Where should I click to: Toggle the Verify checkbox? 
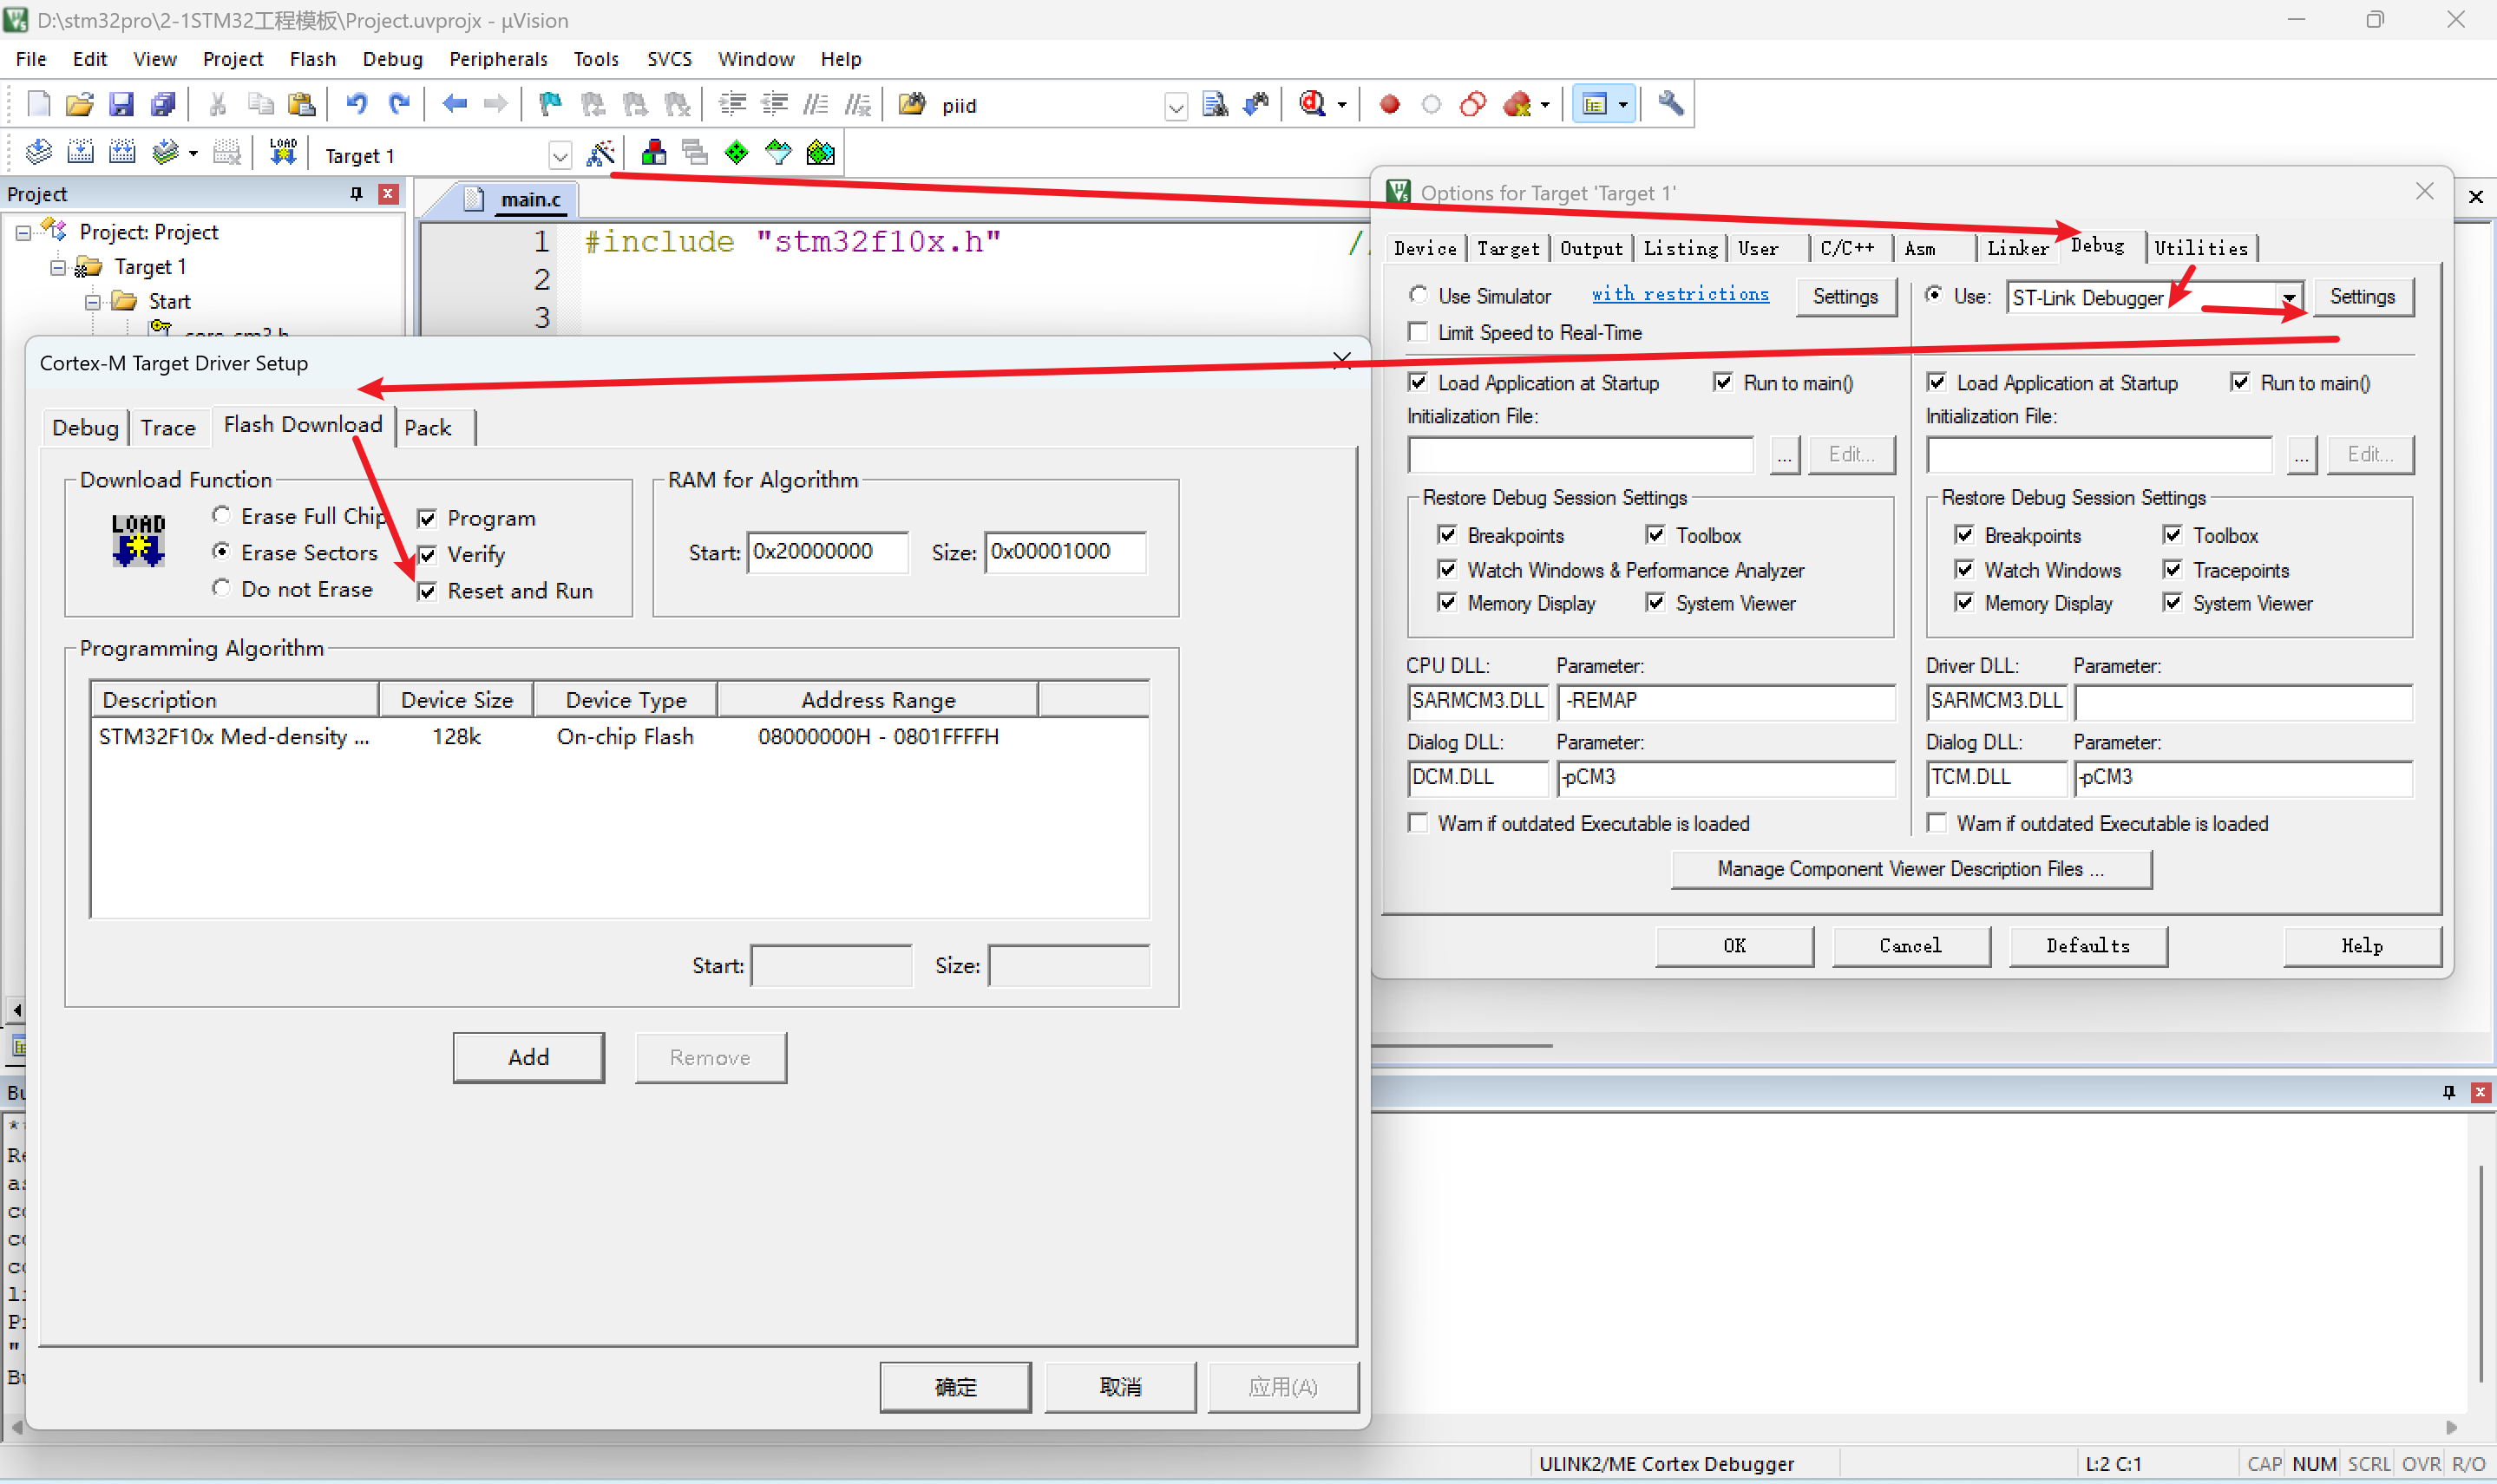pos(427,555)
